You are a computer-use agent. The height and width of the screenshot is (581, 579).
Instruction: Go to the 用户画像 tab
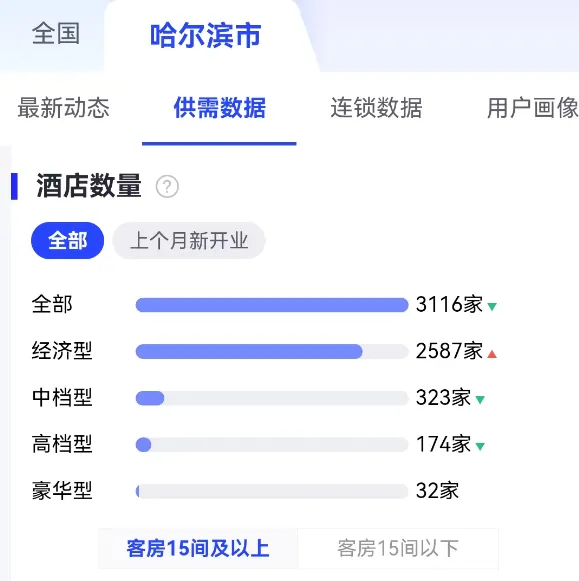coord(533,108)
